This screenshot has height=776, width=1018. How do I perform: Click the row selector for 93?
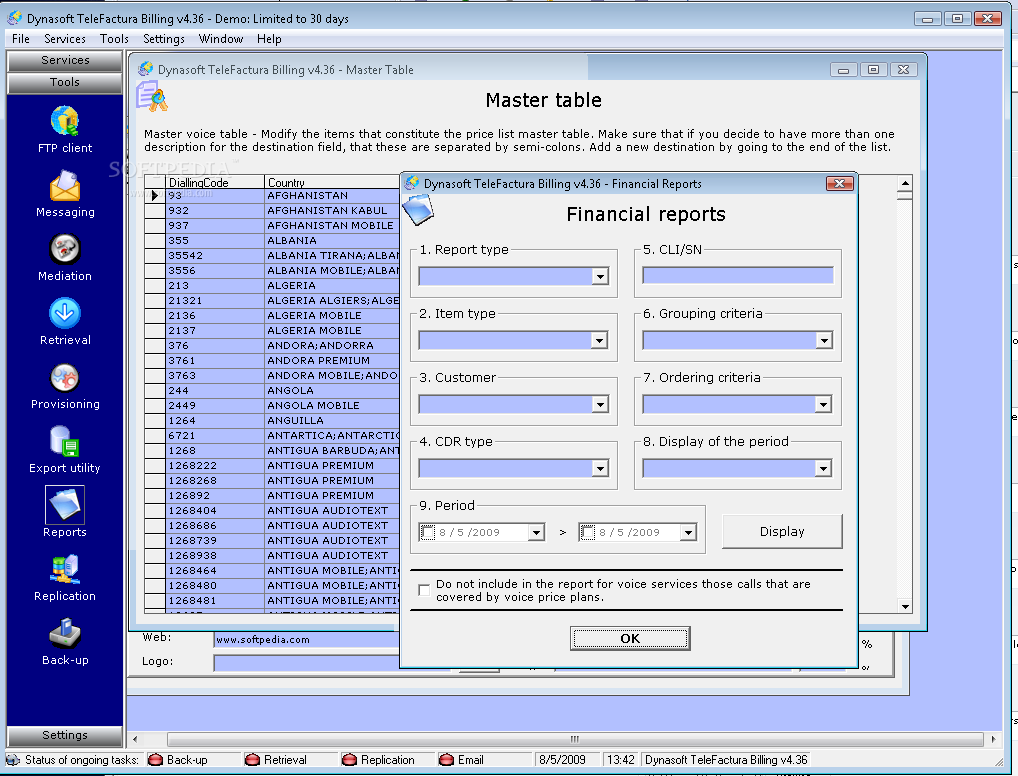[x=155, y=195]
